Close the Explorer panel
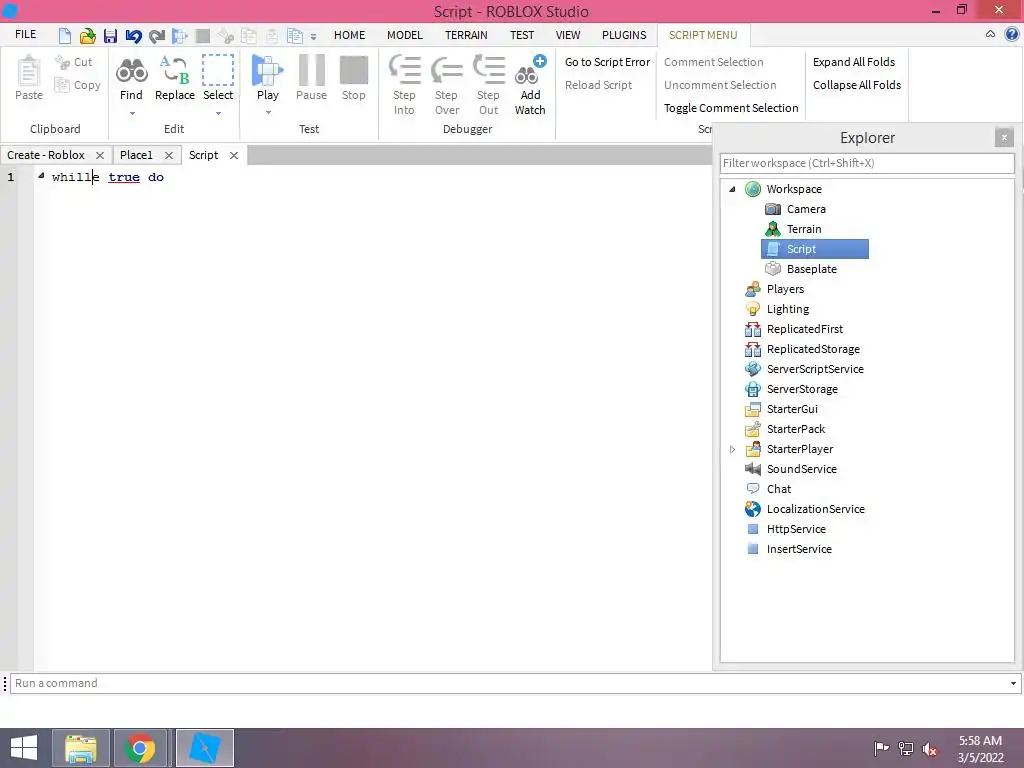 pyautogui.click(x=1004, y=137)
